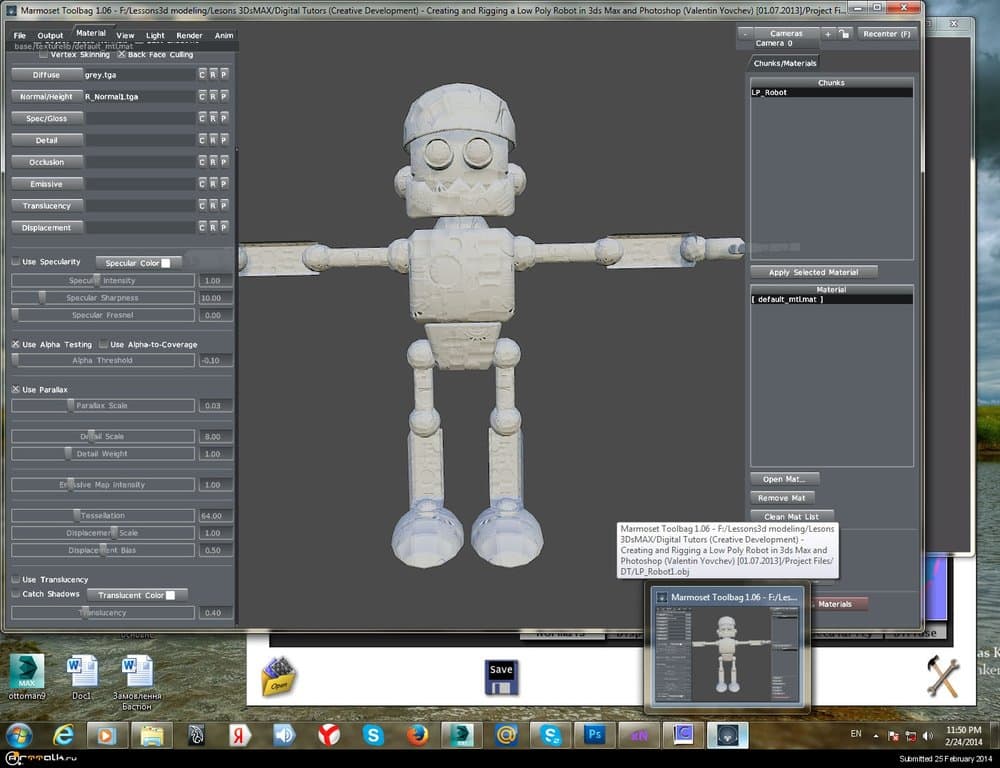Click the yellow Open folder icon
The height and width of the screenshot is (768, 1000).
(x=278, y=679)
